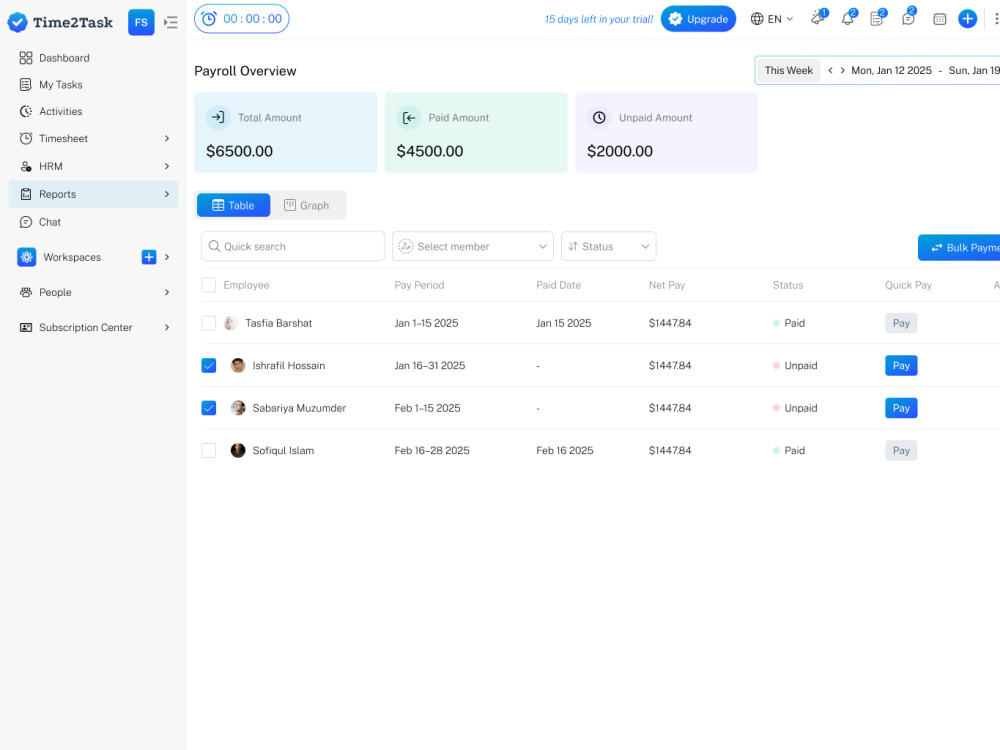Click the 15 days left trial text

click(599, 19)
